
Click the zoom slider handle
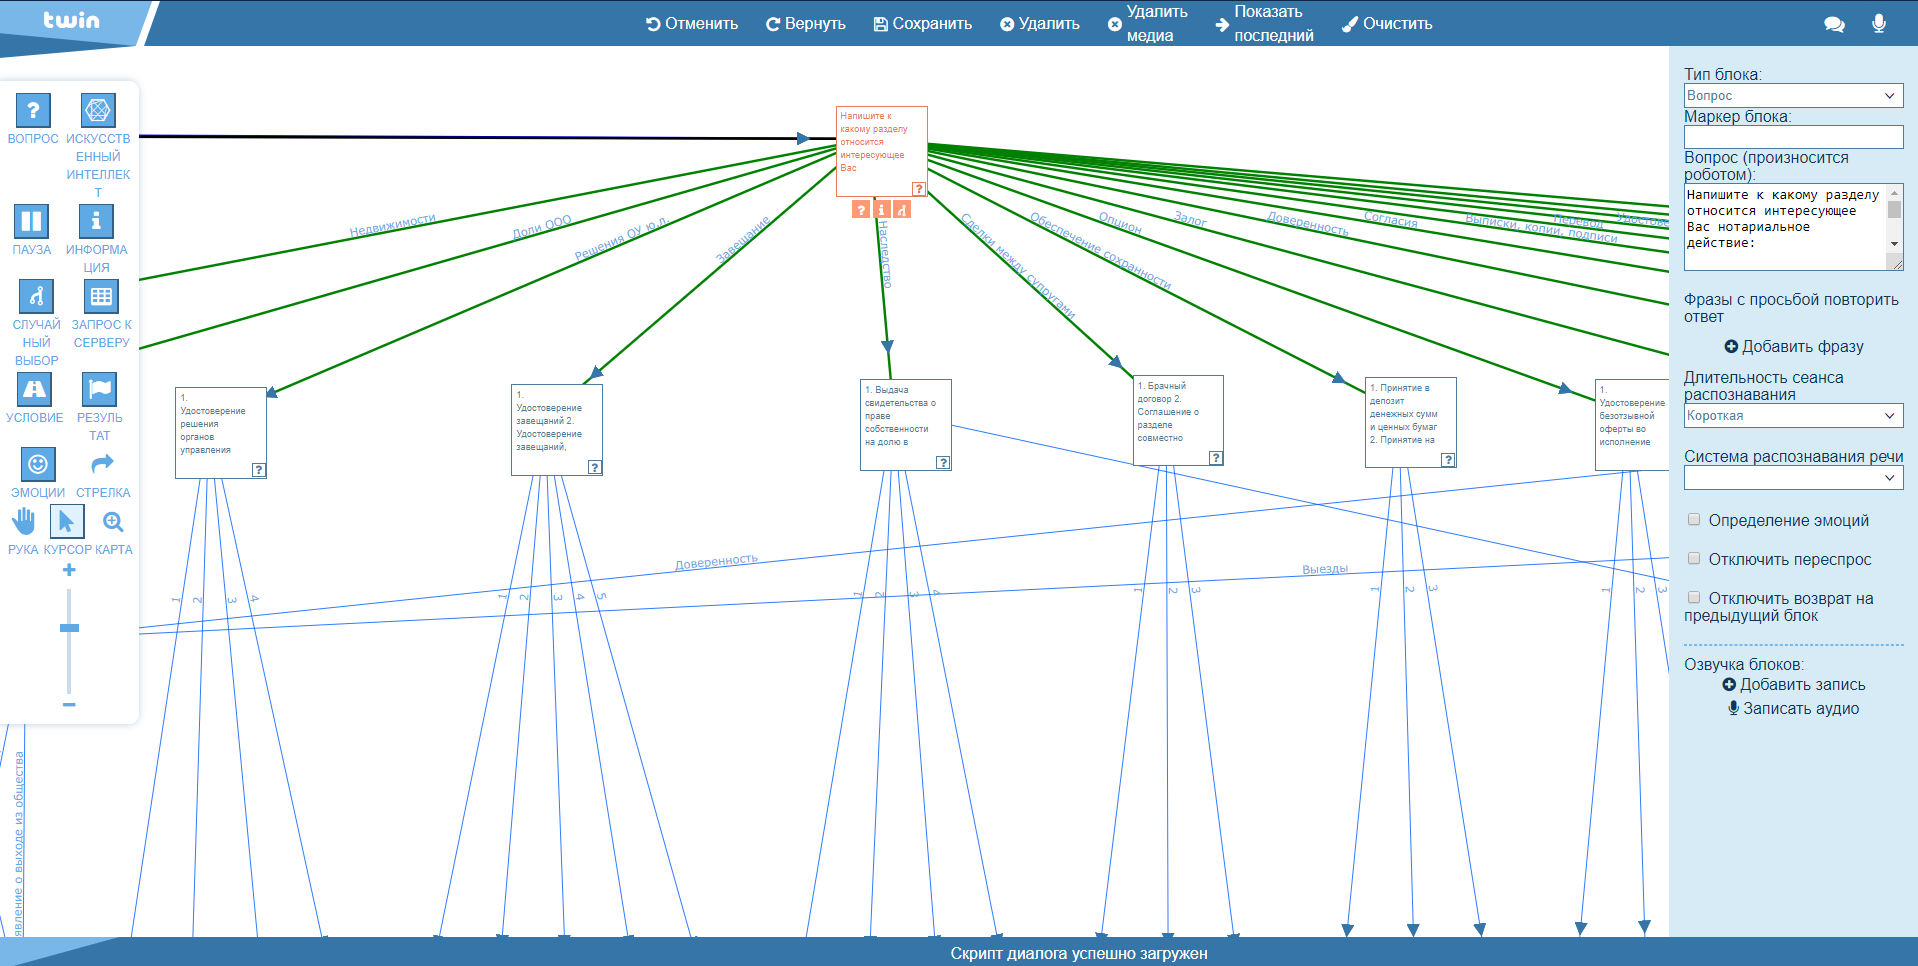click(69, 628)
